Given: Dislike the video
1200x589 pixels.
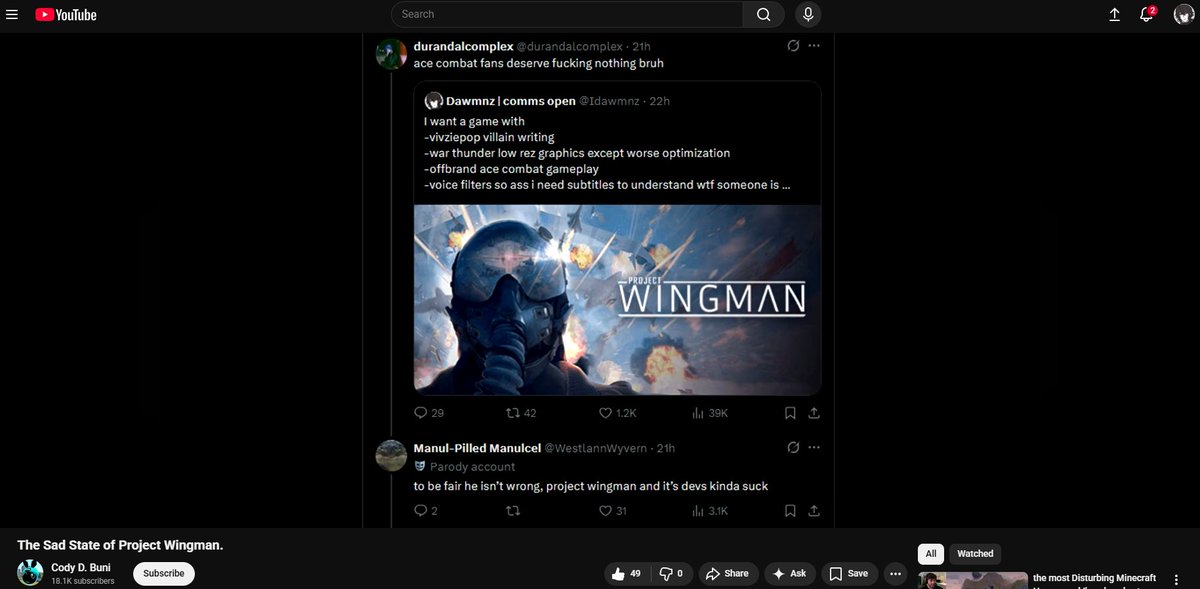Looking at the screenshot, I should pos(671,573).
